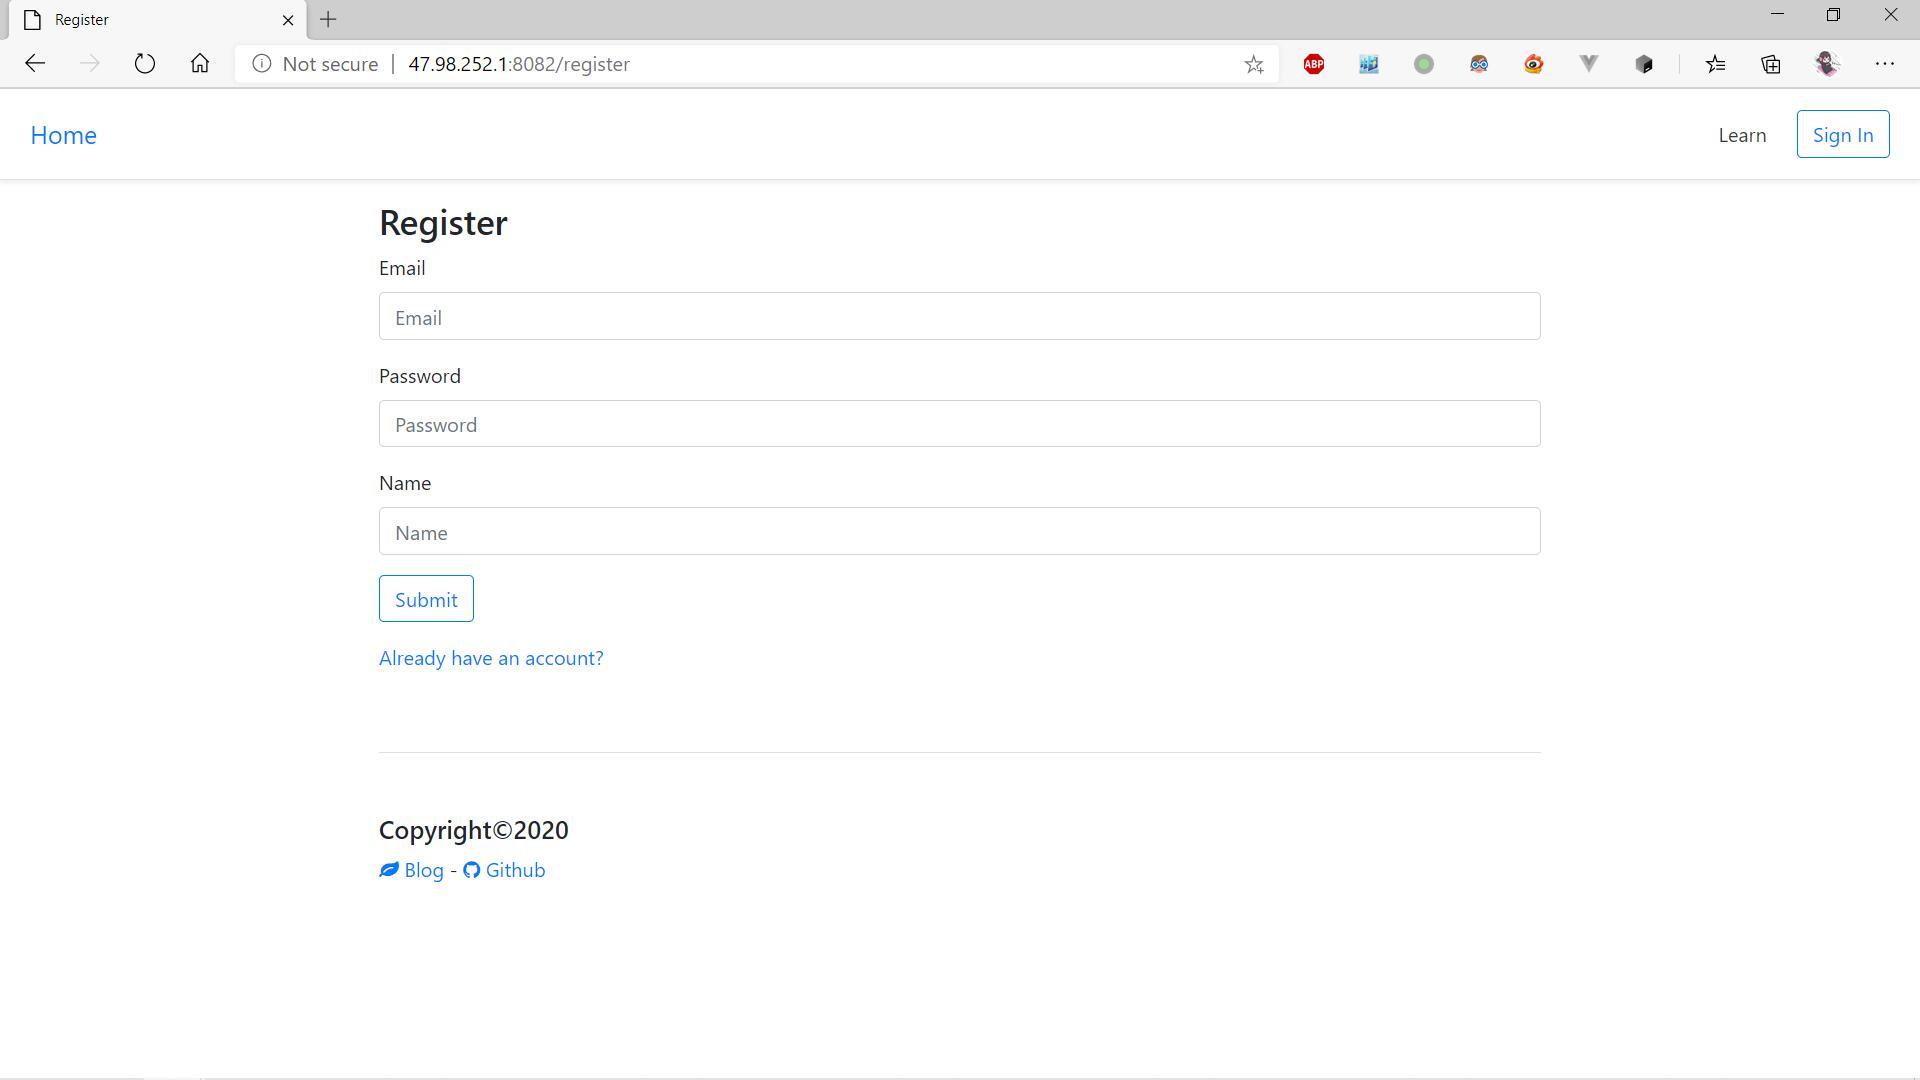Screen dimensions: 1920x1080
Task: Click 'Already have an account?' link
Action: 491,658
